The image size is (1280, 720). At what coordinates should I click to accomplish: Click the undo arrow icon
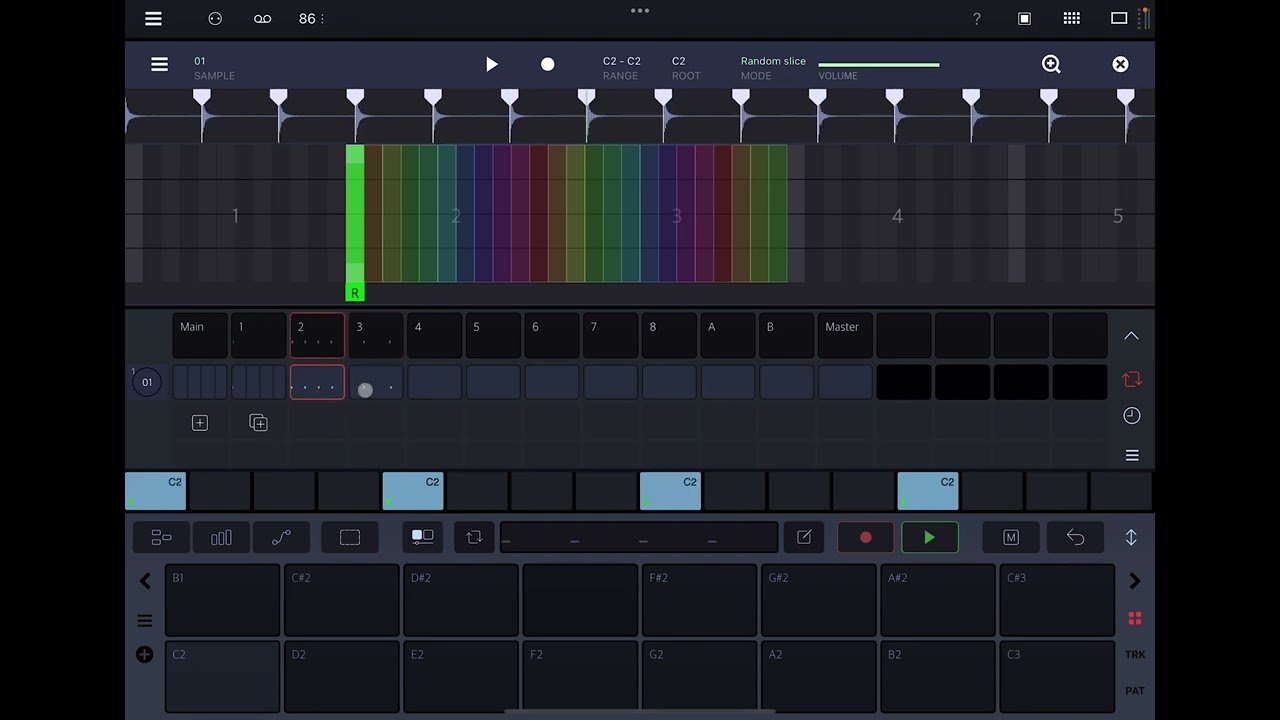[x=1075, y=538]
